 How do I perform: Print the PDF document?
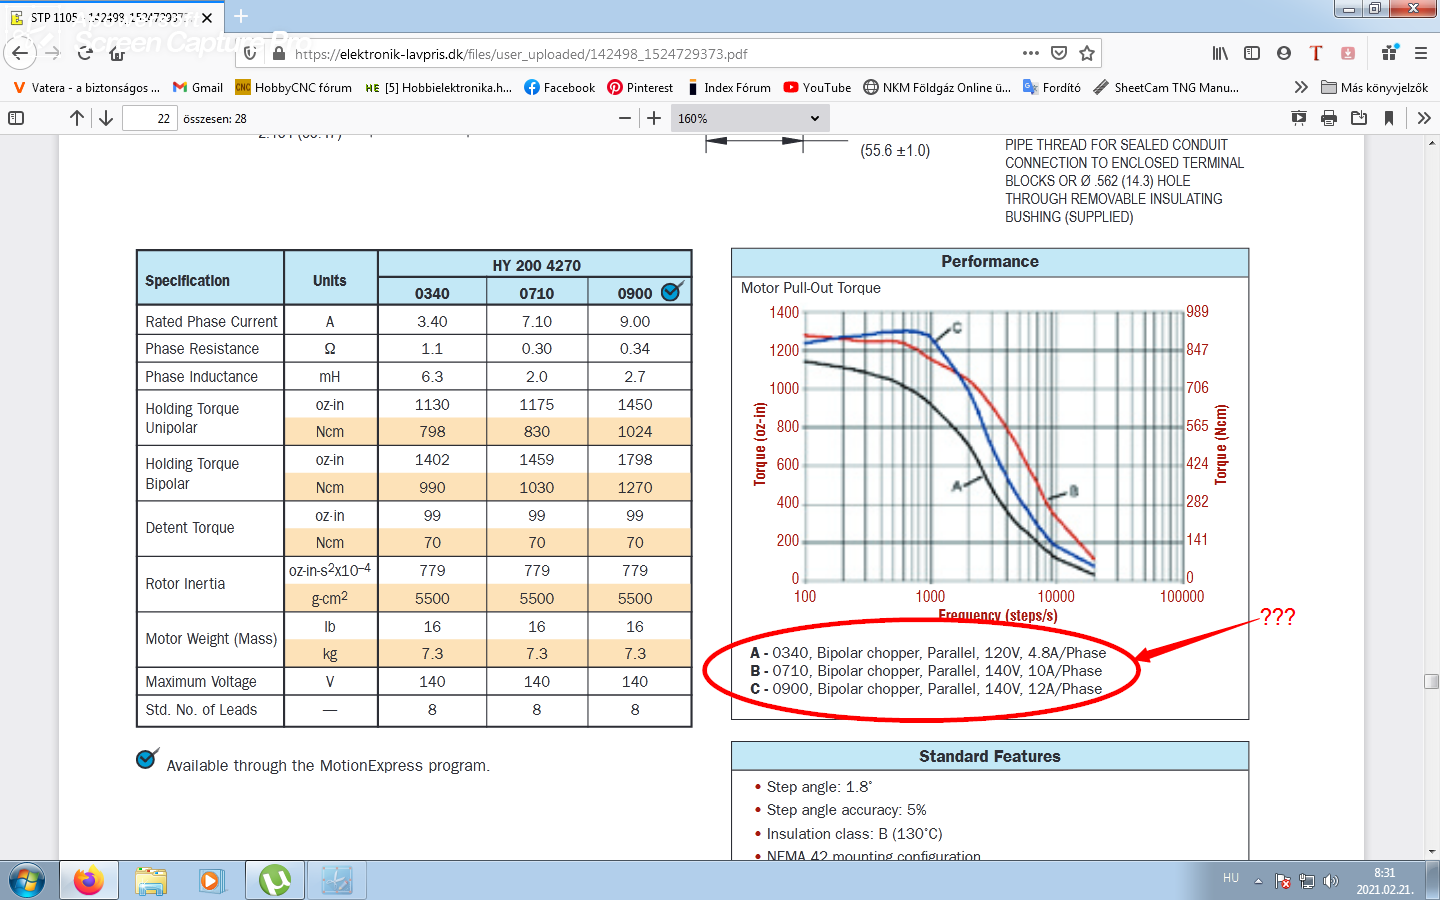point(1329,118)
